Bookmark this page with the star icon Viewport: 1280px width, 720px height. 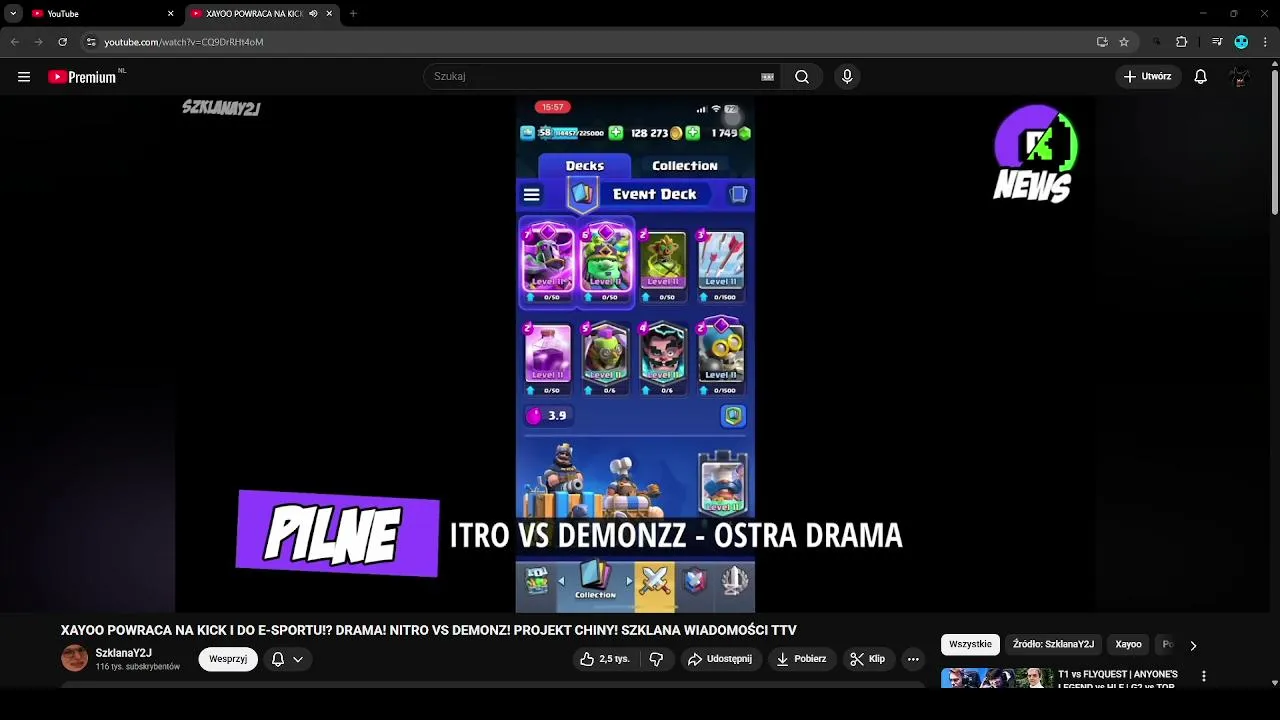pos(1124,42)
